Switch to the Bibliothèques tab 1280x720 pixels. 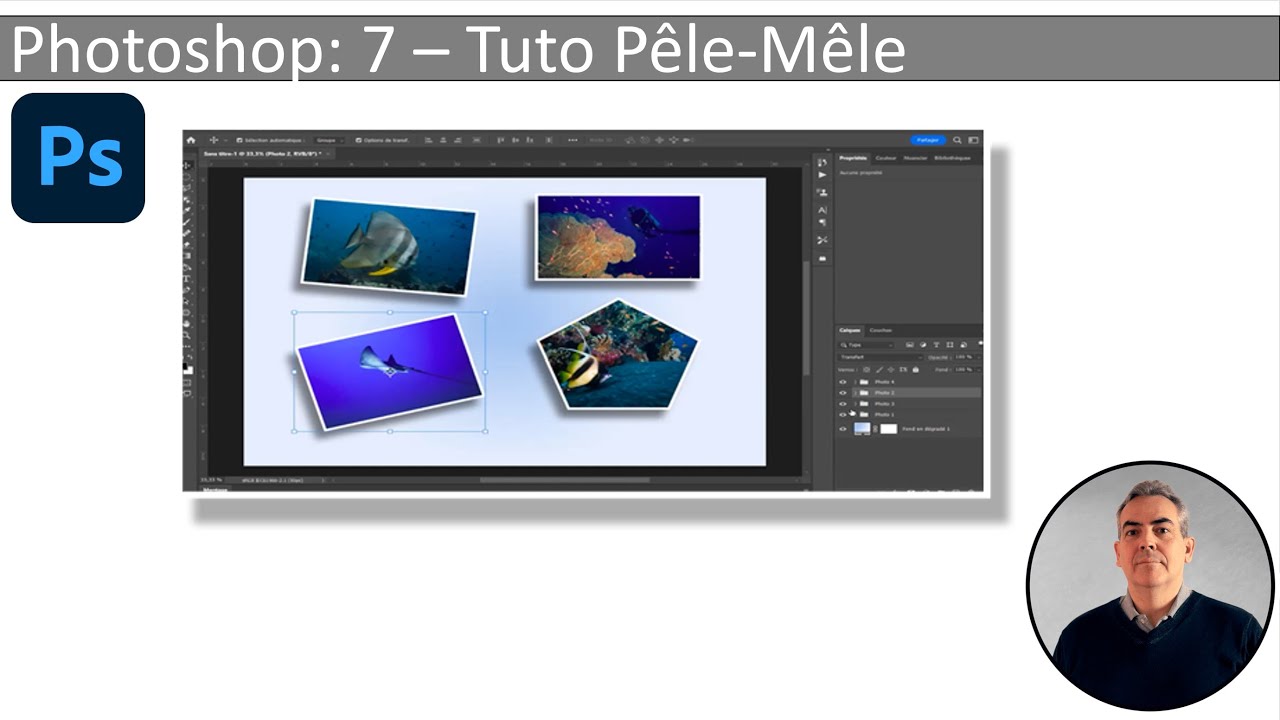click(952, 158)
